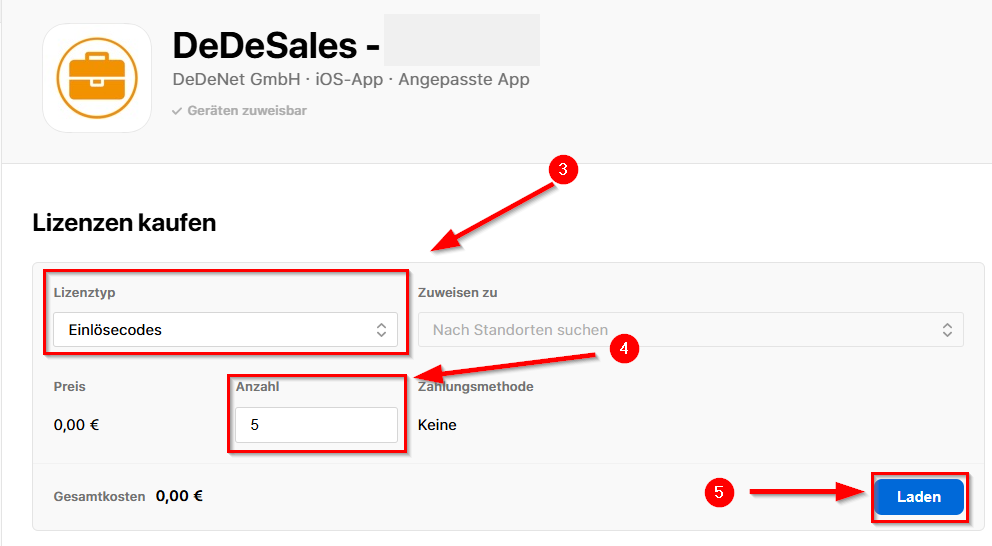
Task: Click the Lizenzen kaufen heading
Action: [124, 222]
